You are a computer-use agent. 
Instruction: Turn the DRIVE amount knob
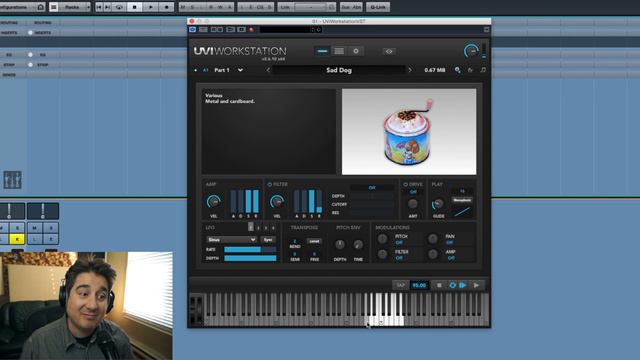point(413,204)
